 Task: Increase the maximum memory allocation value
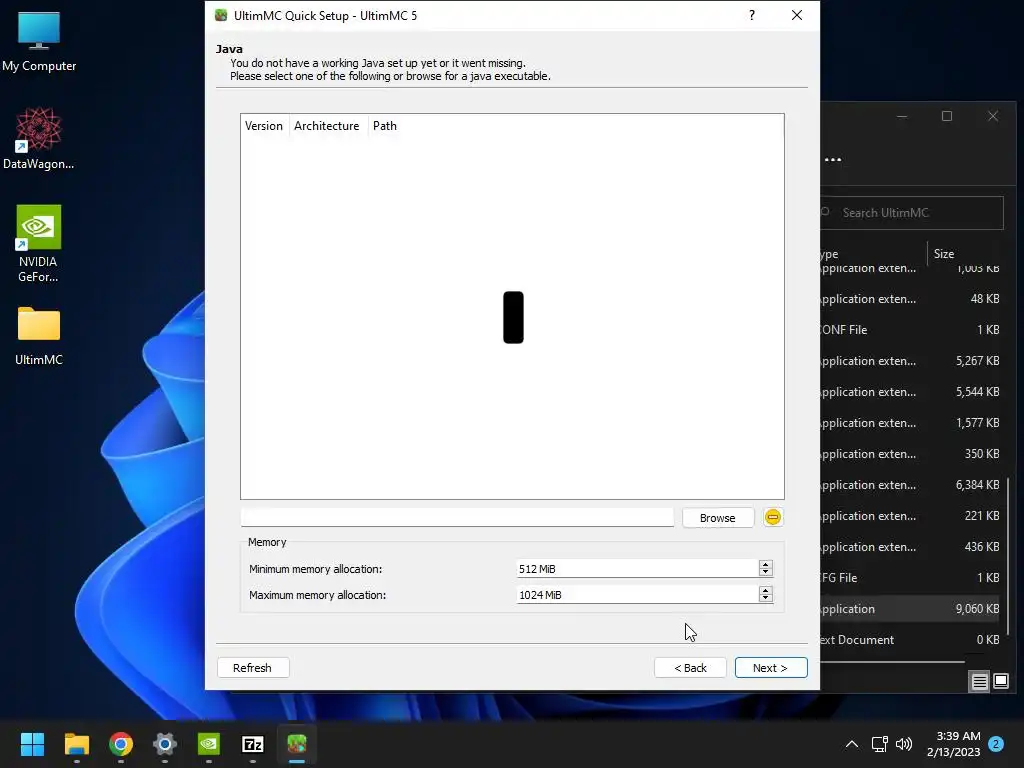[x=766, y=590]
